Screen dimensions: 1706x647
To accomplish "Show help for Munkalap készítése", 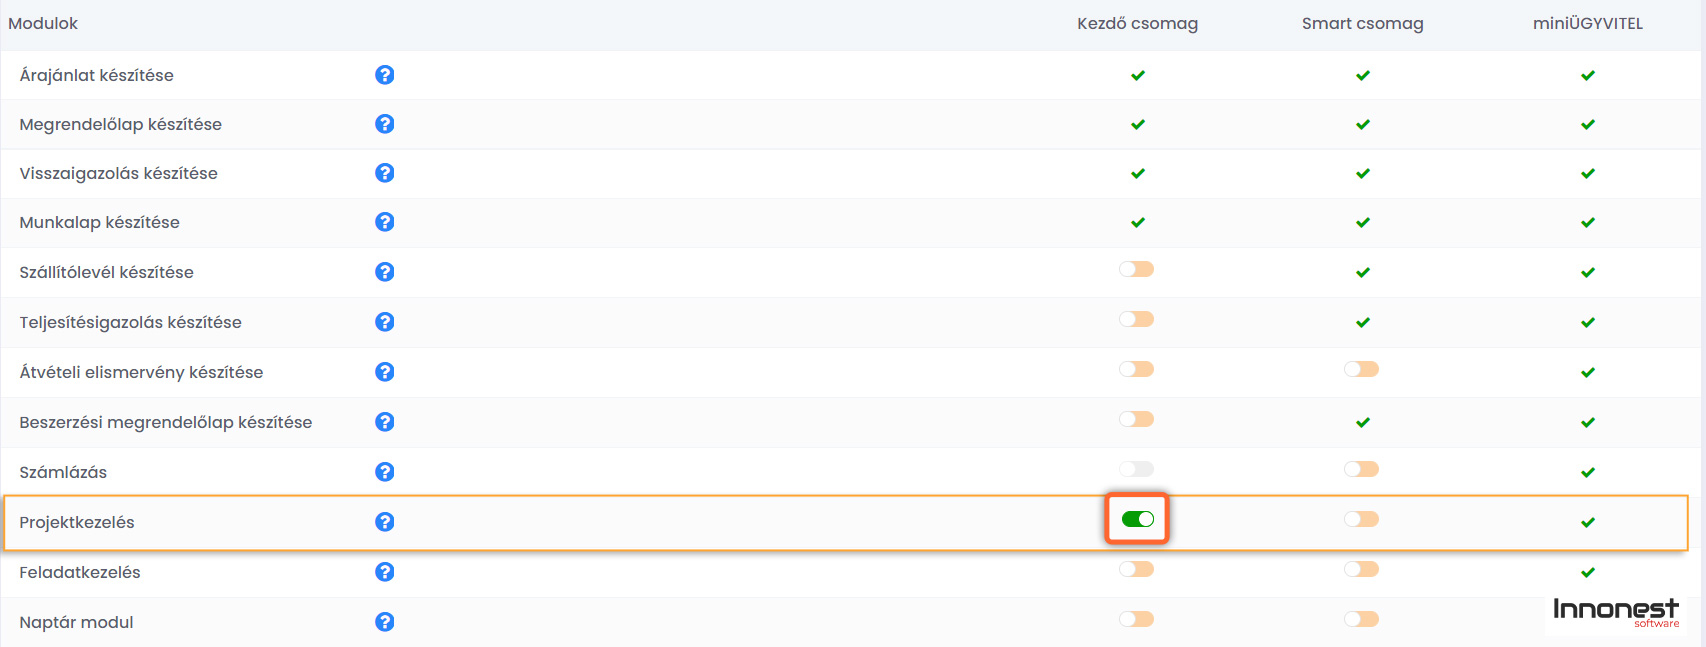I will [384, 222].
